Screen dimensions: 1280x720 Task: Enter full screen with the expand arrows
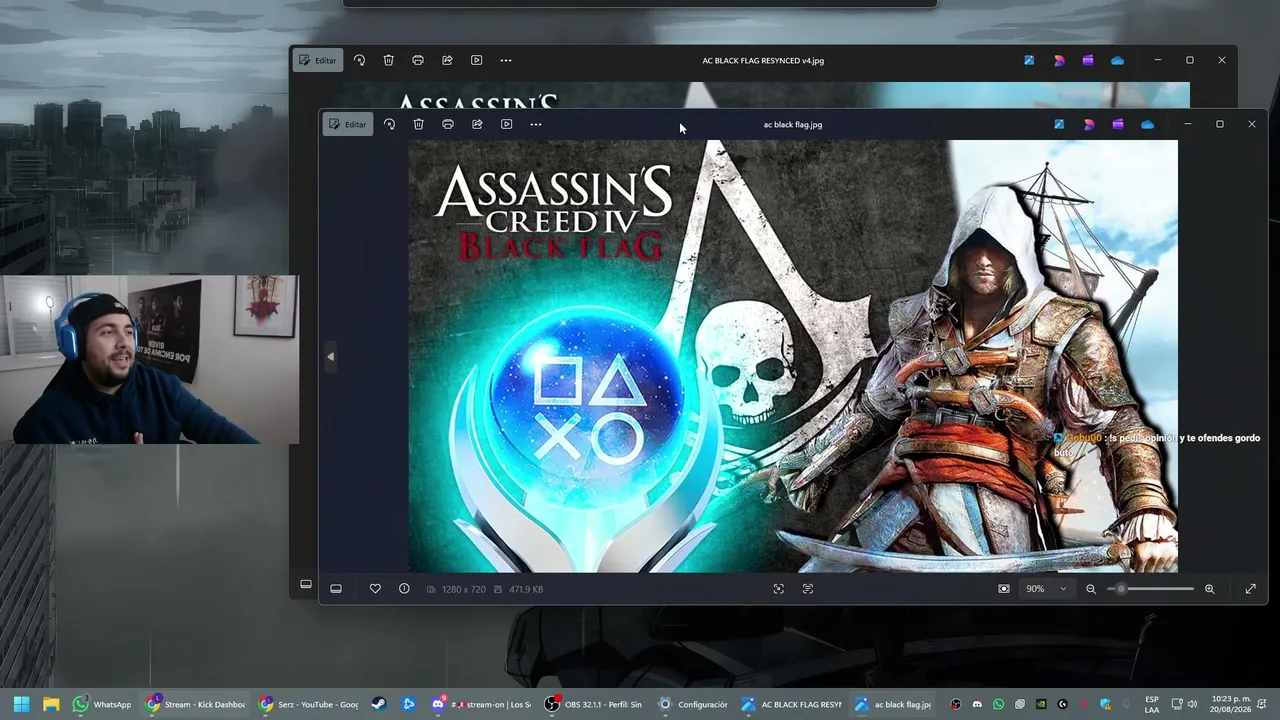point(1250,589)
